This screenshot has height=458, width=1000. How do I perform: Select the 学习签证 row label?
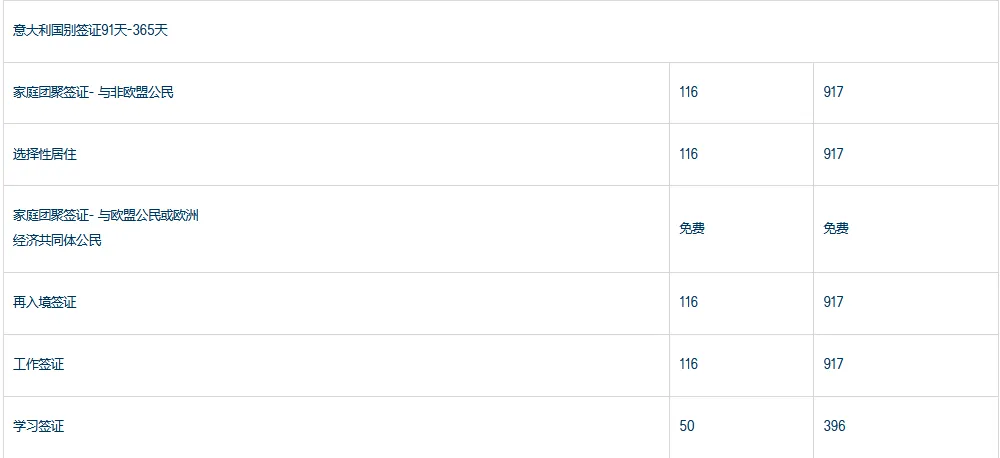tap(38, 426)
